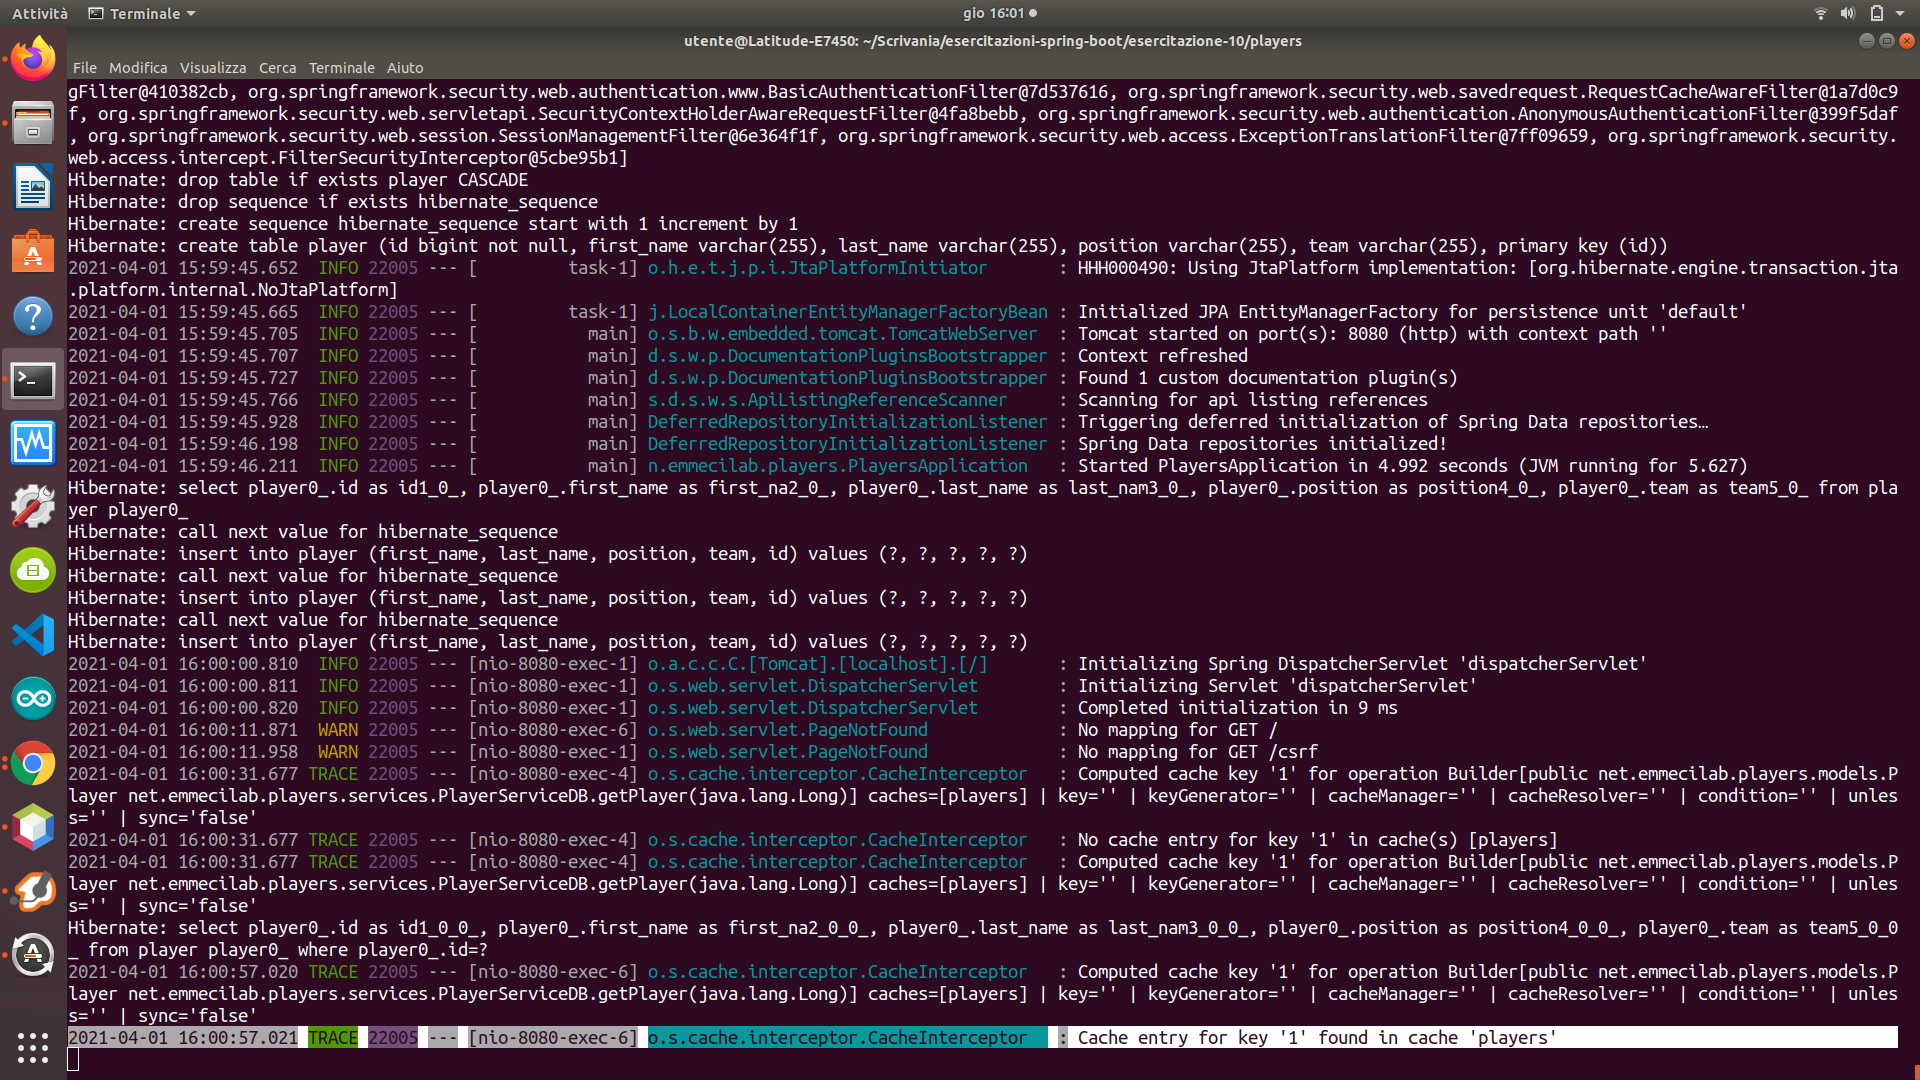Click 'Hibernate: drop table if exists player CASCADE'
This screenshot has height=1080, width=1920.
click(298, 180)
